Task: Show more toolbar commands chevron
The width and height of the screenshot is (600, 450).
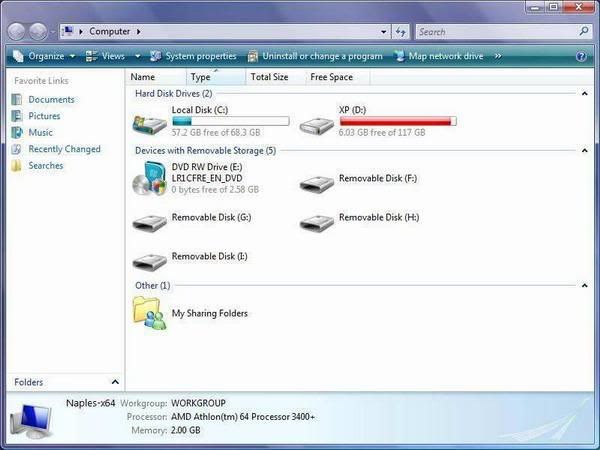Action: [x=498, y=56]
